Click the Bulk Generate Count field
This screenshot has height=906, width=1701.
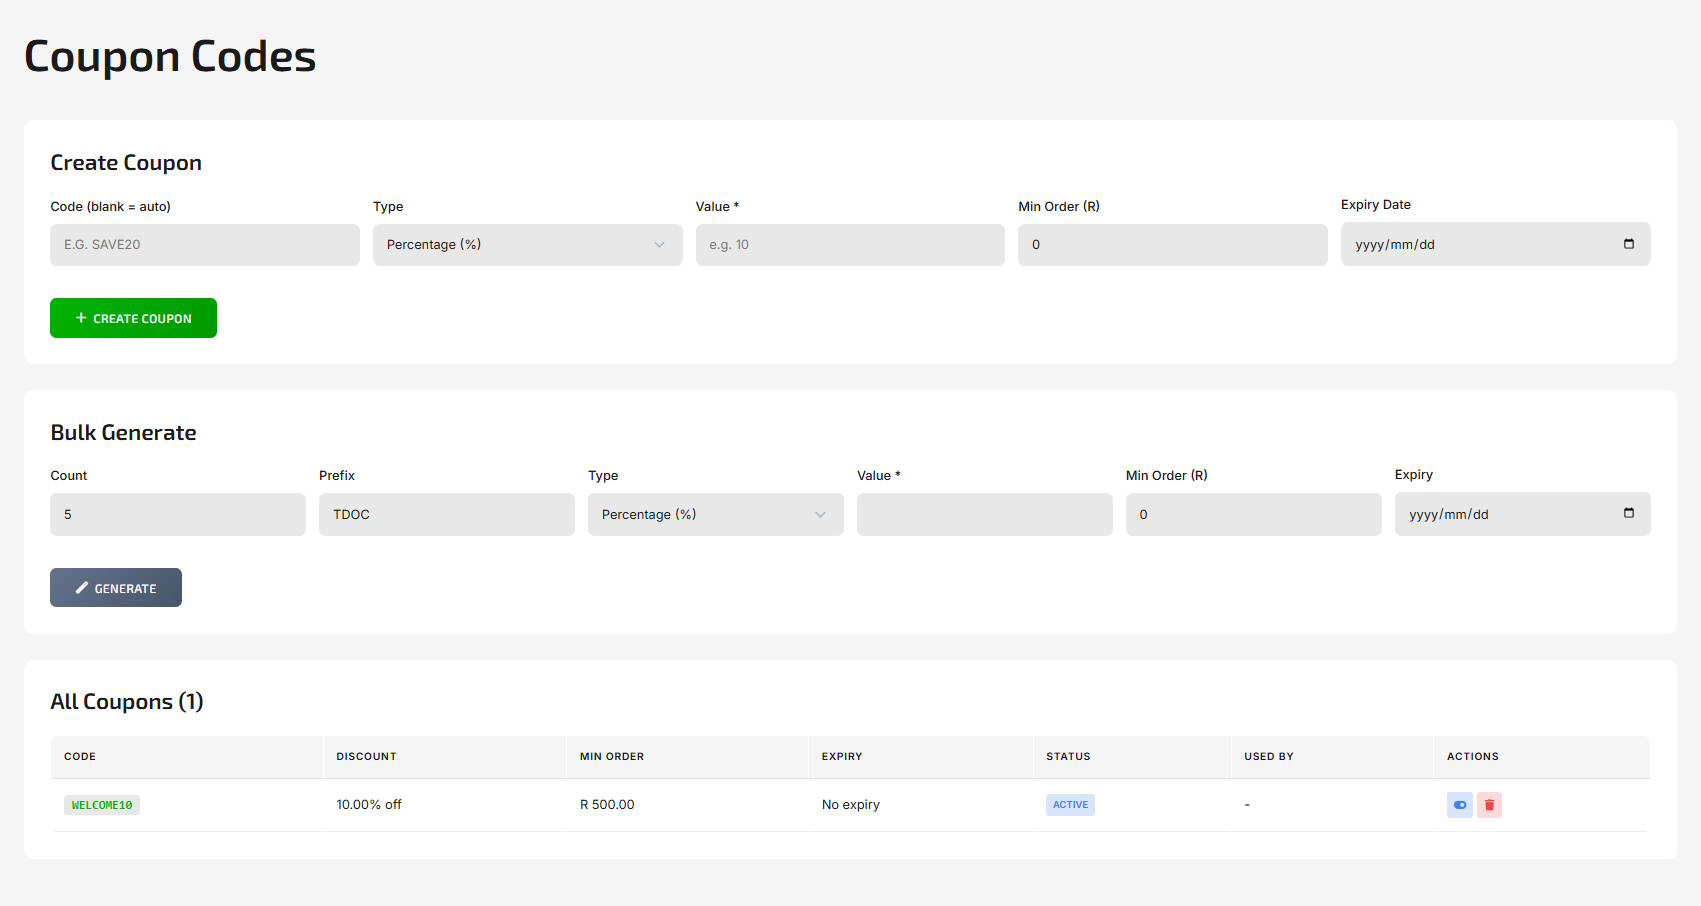tap(177, 515)
